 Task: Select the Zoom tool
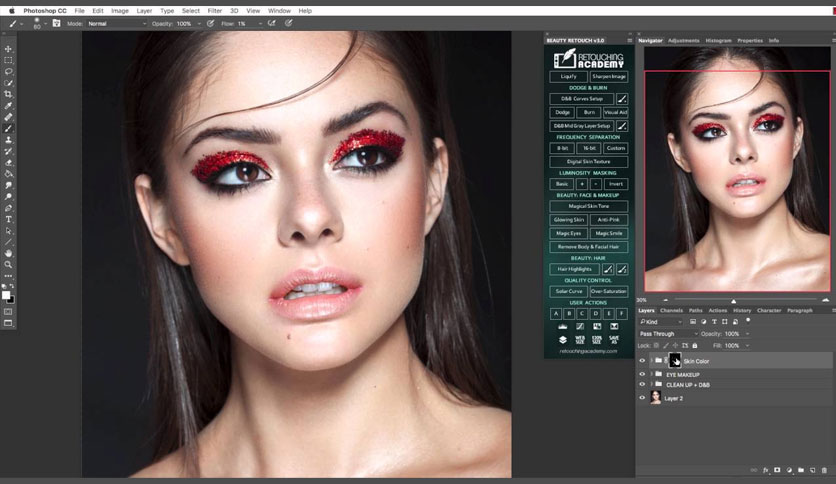pos(9,264)
